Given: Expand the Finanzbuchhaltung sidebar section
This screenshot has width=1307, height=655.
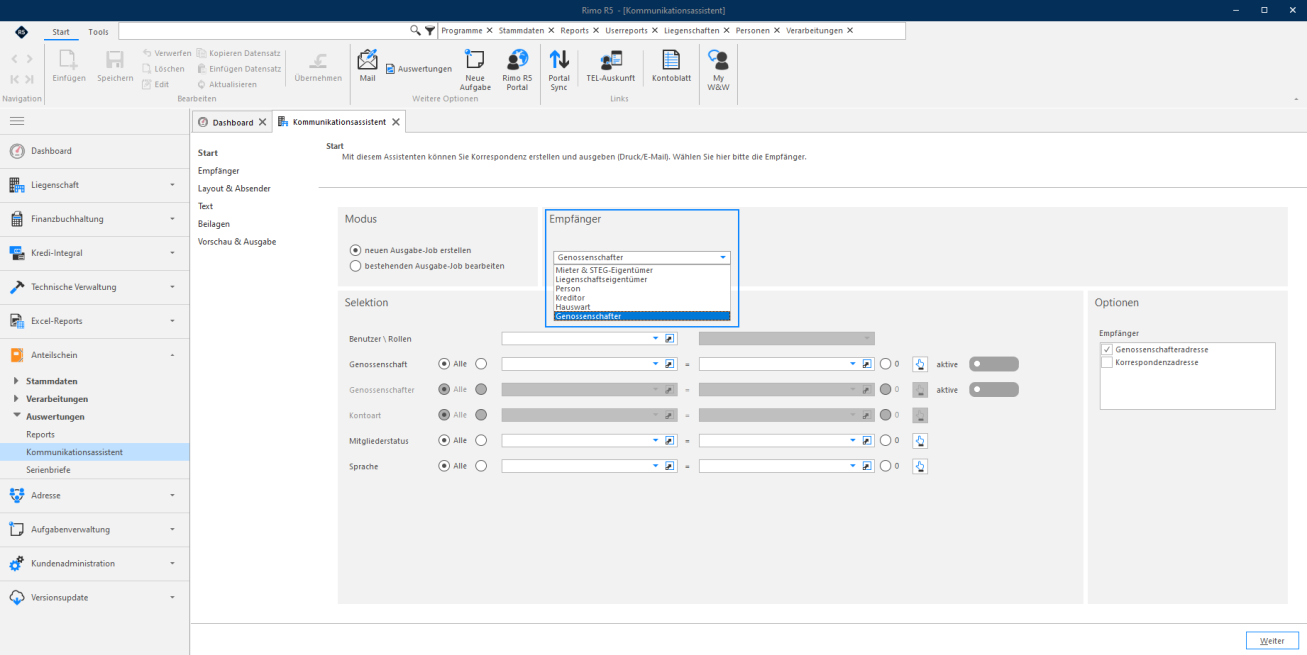Looking at the screenshot, I should click(94, 219).
